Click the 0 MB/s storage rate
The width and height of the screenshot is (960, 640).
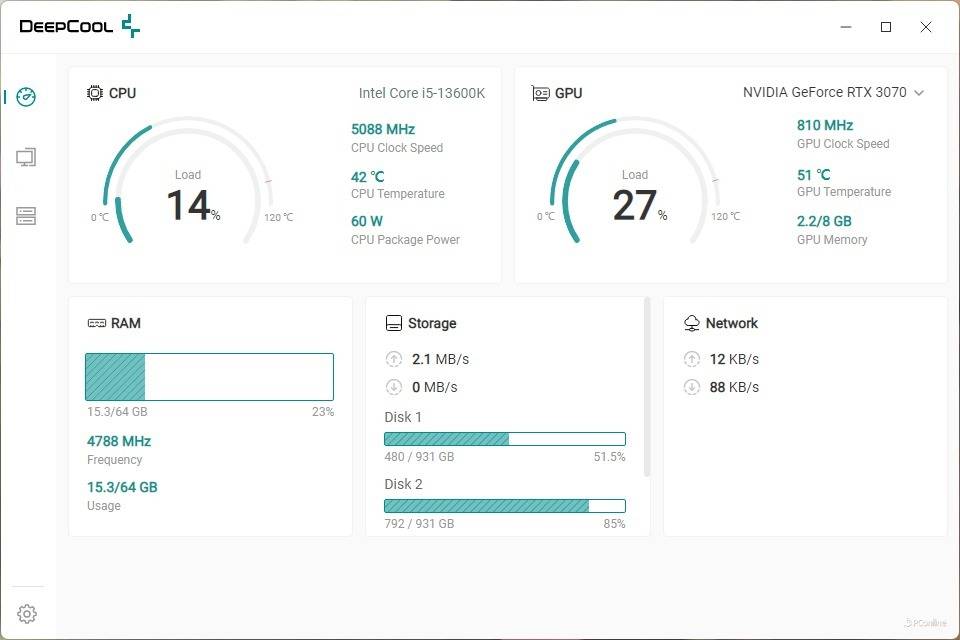point(435,387)
